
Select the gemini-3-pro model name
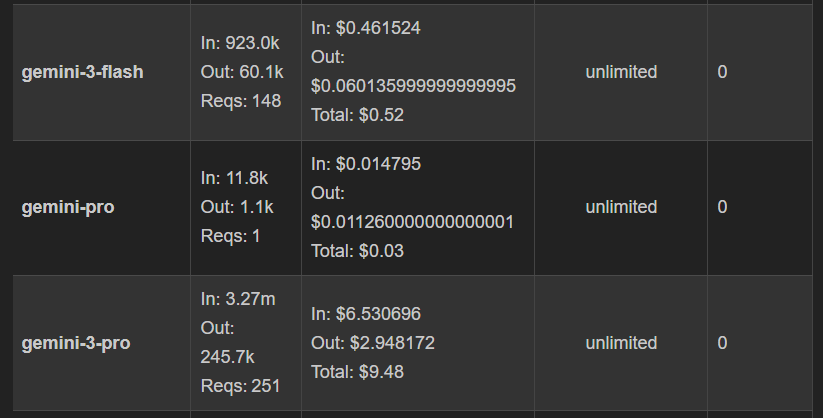pyautogui.click(x=76, y=343)
